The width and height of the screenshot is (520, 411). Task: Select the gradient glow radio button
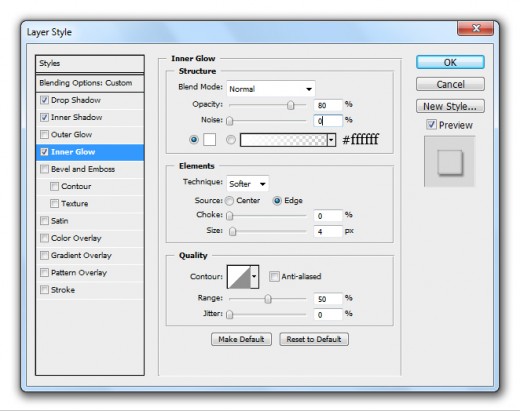[x=231, y=139]
